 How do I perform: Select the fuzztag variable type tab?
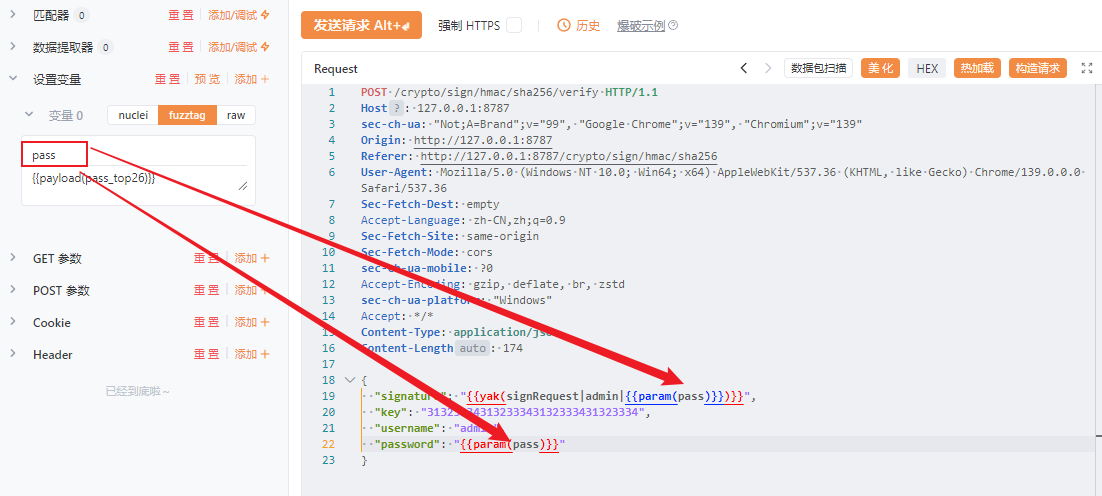pyautogui.click(x=188, y=115)
